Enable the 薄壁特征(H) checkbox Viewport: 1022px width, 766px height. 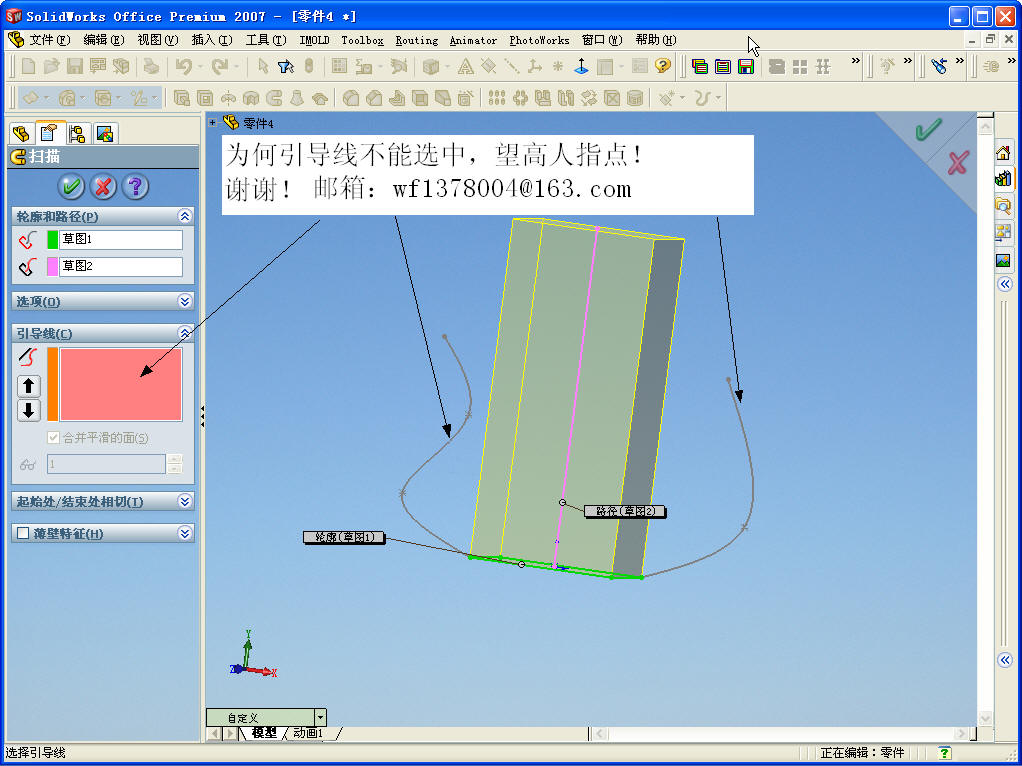coord(23,533)
